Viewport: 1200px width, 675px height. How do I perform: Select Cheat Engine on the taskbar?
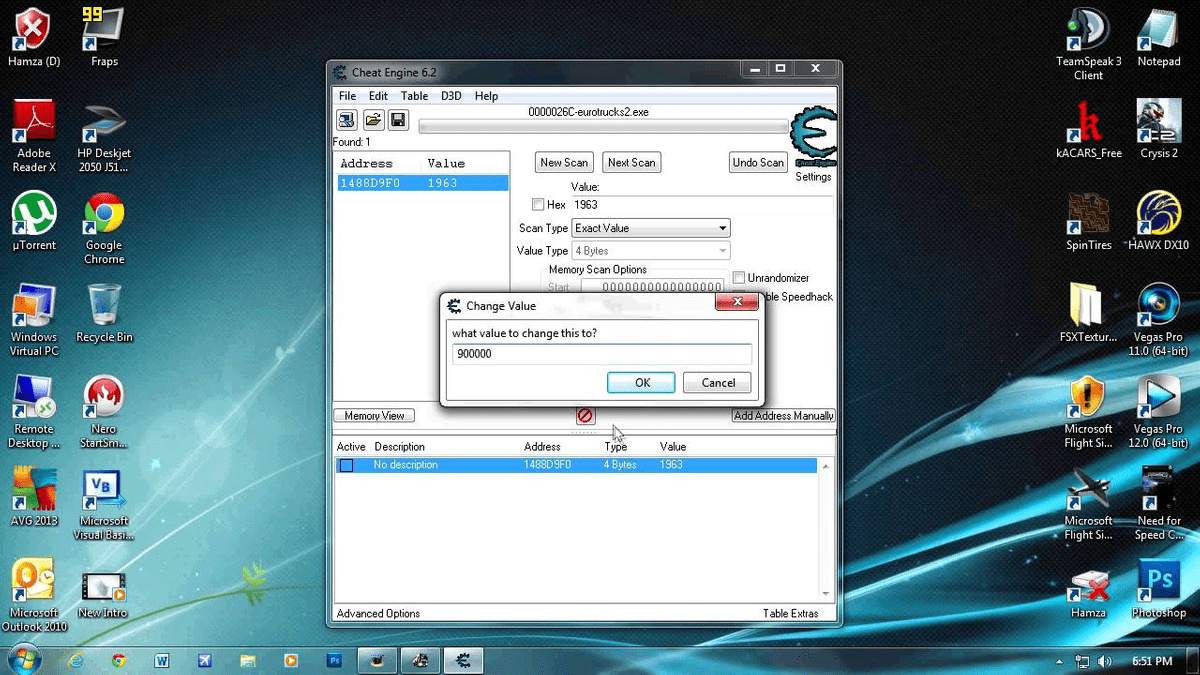(x=462, y=660)
